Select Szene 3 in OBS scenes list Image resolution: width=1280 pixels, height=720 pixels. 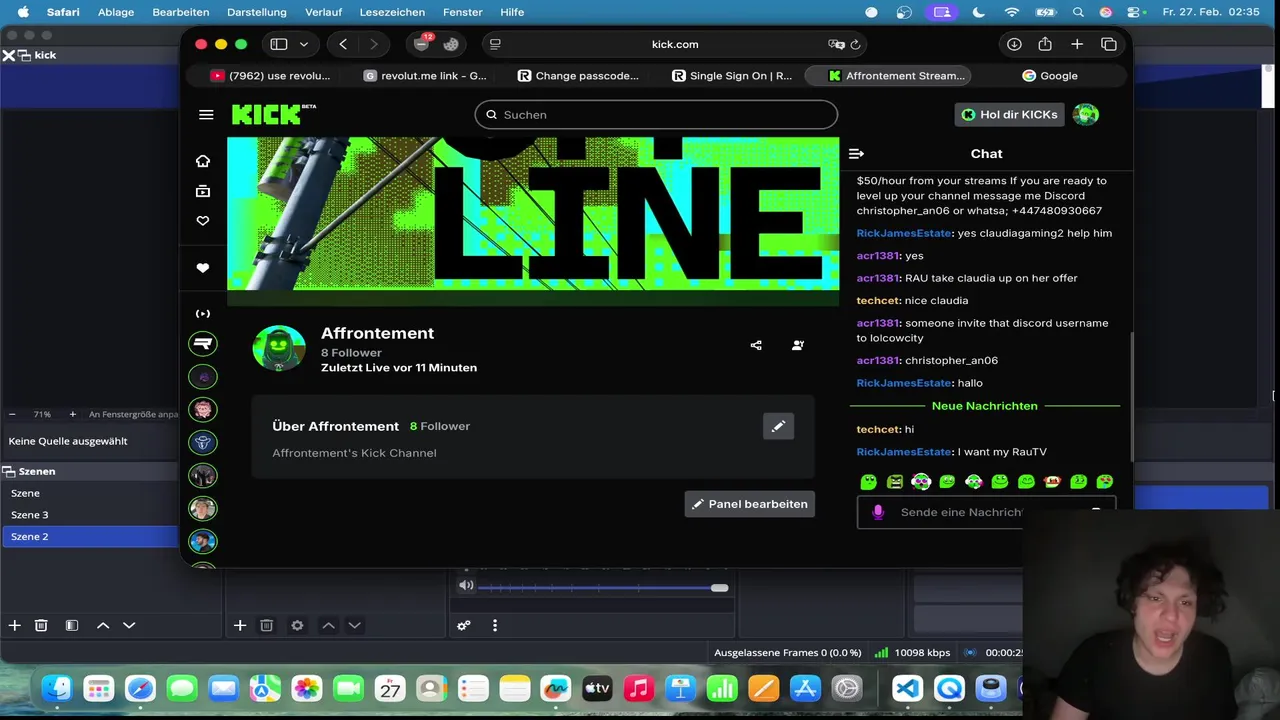coord(89,515)
